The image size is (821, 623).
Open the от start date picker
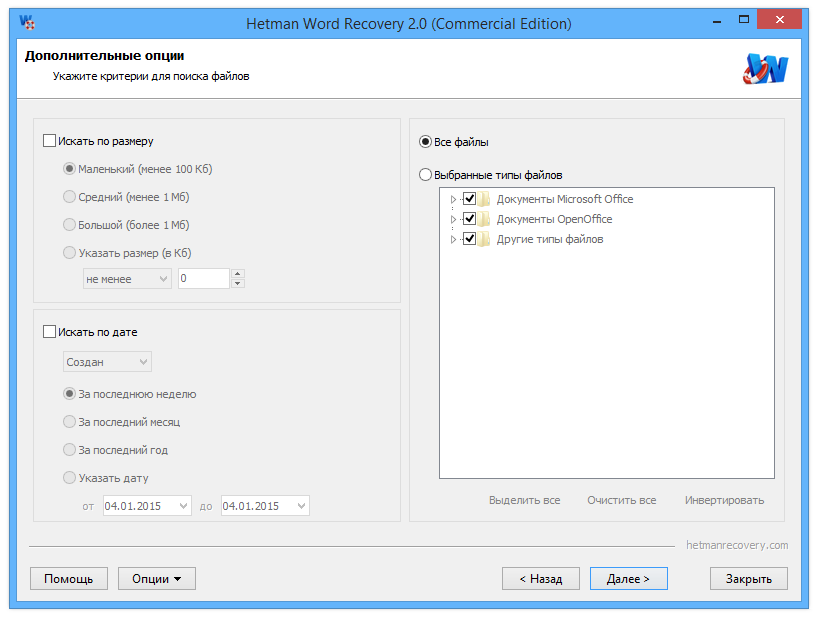pyautogui.click(x=147, y=506)
